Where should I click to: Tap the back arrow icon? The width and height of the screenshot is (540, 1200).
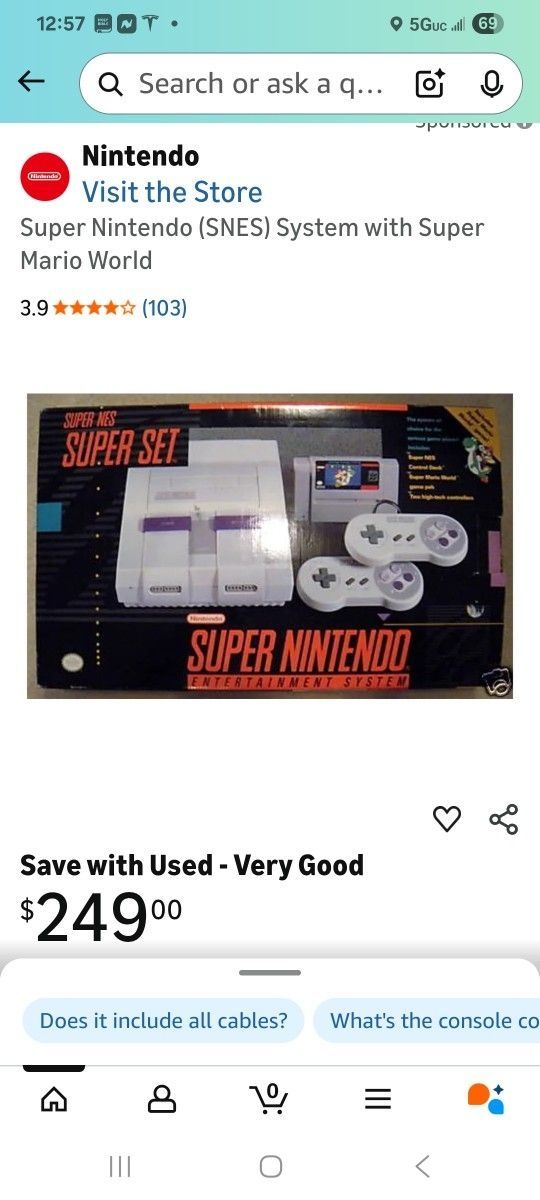coord(32,83)
